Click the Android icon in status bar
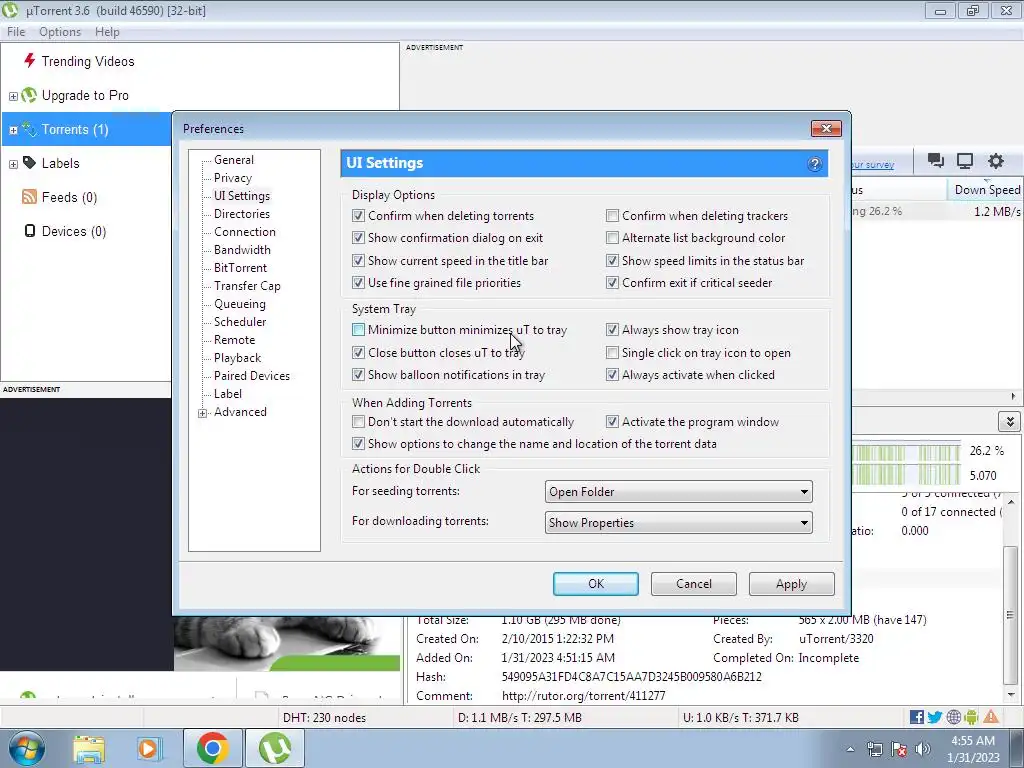 pyautogui.click(x=971, y=717)
